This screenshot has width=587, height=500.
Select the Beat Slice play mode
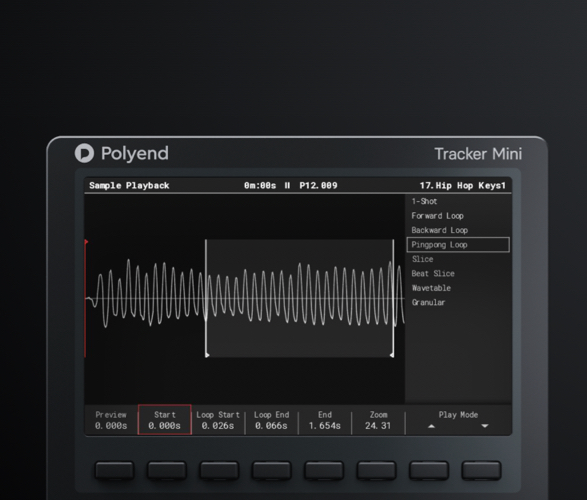point(433,274)
